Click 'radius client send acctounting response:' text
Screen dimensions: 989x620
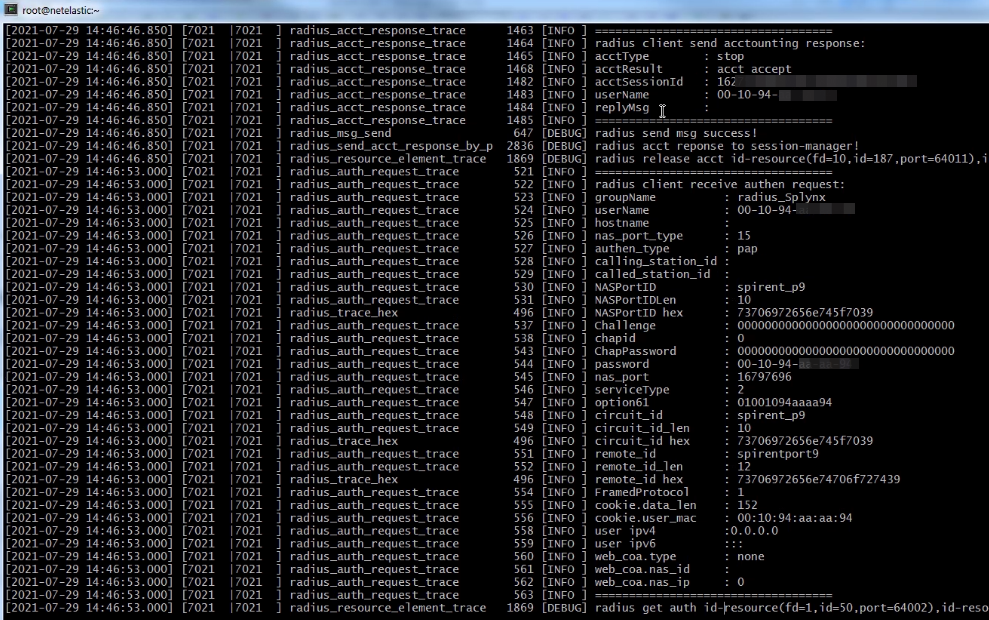click(730, 44)
